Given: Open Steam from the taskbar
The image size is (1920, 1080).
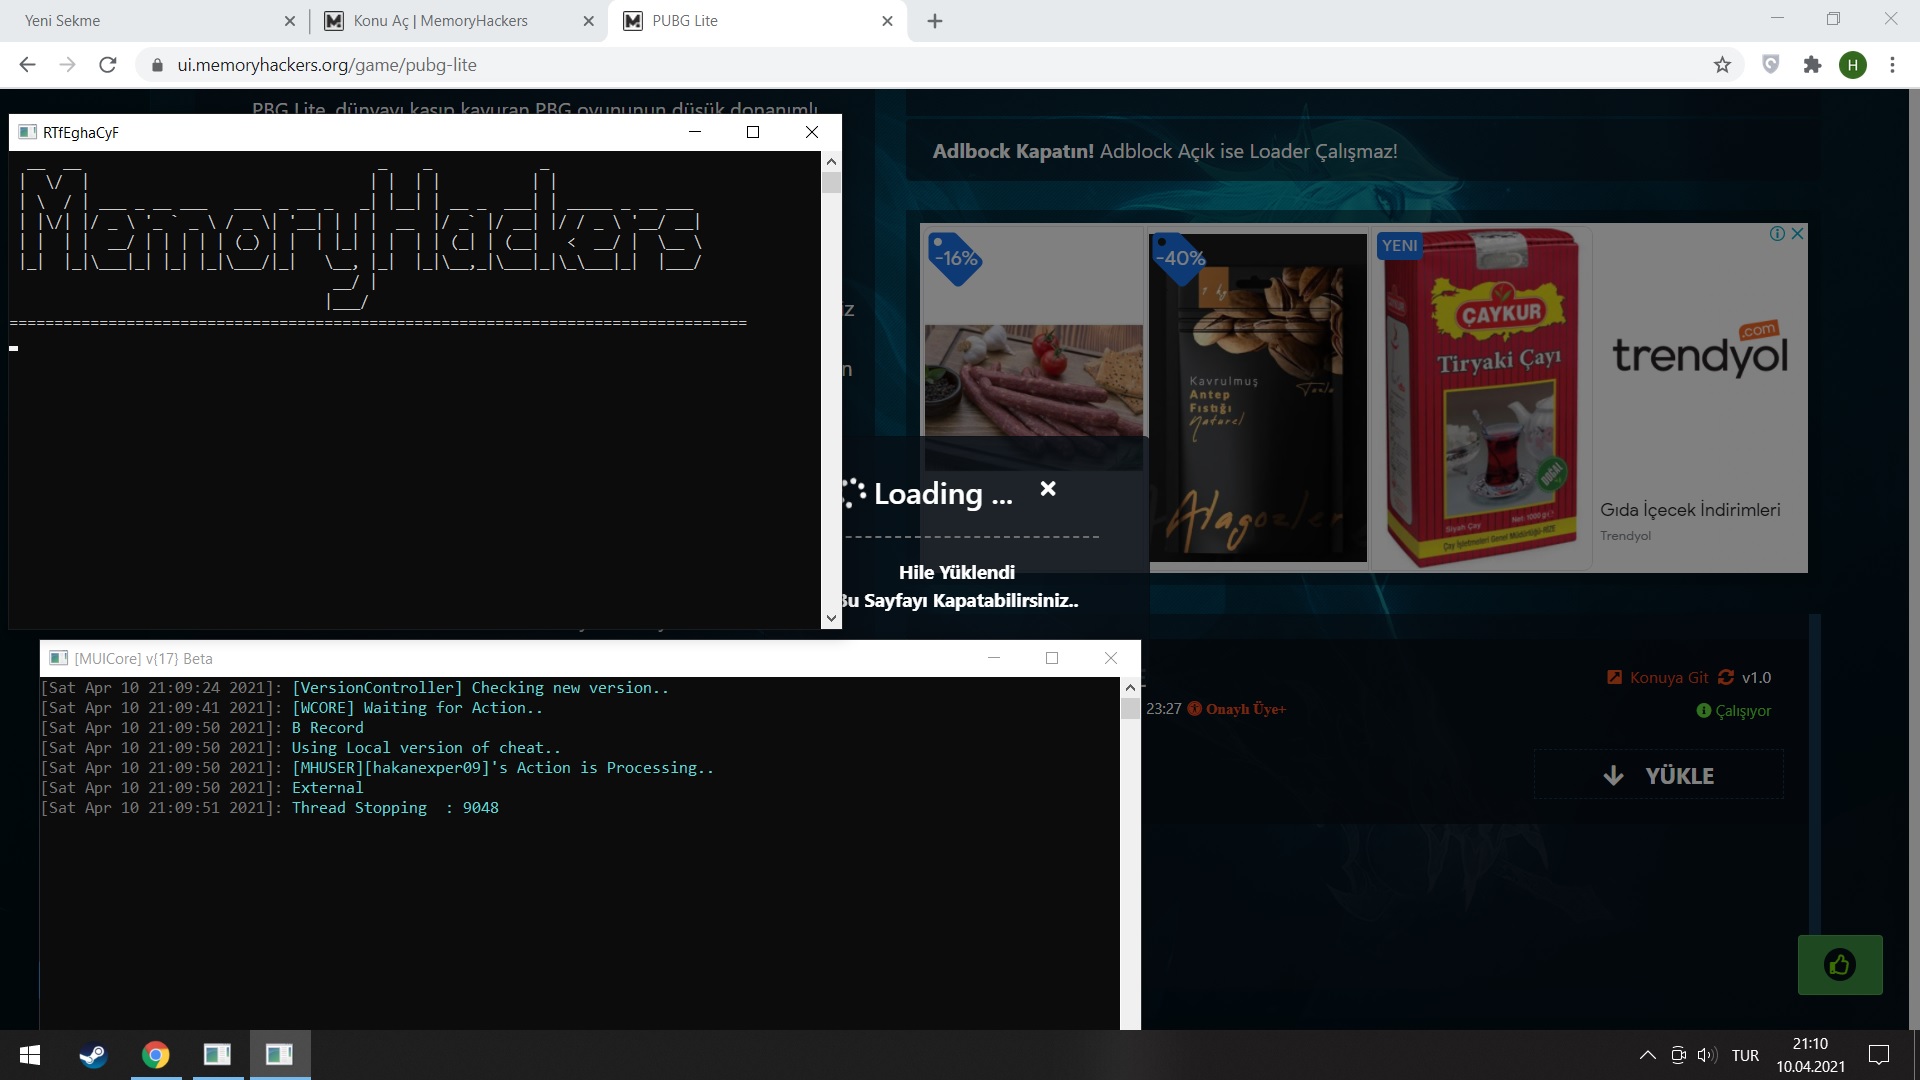Looking at the screenshot, I should (93, 1055).
